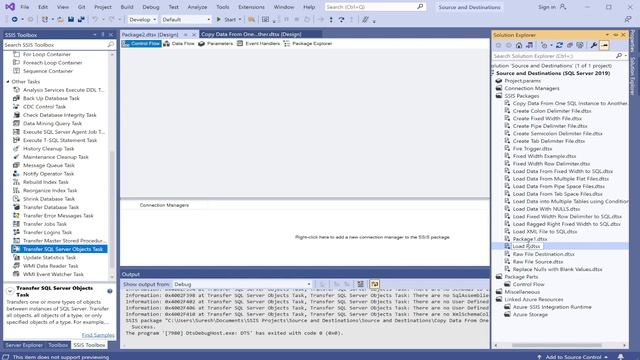The height and width of the screenshot is (360, 640).
Task: Select Package1.dtsx in Solution Explorer
Action: 530,239
